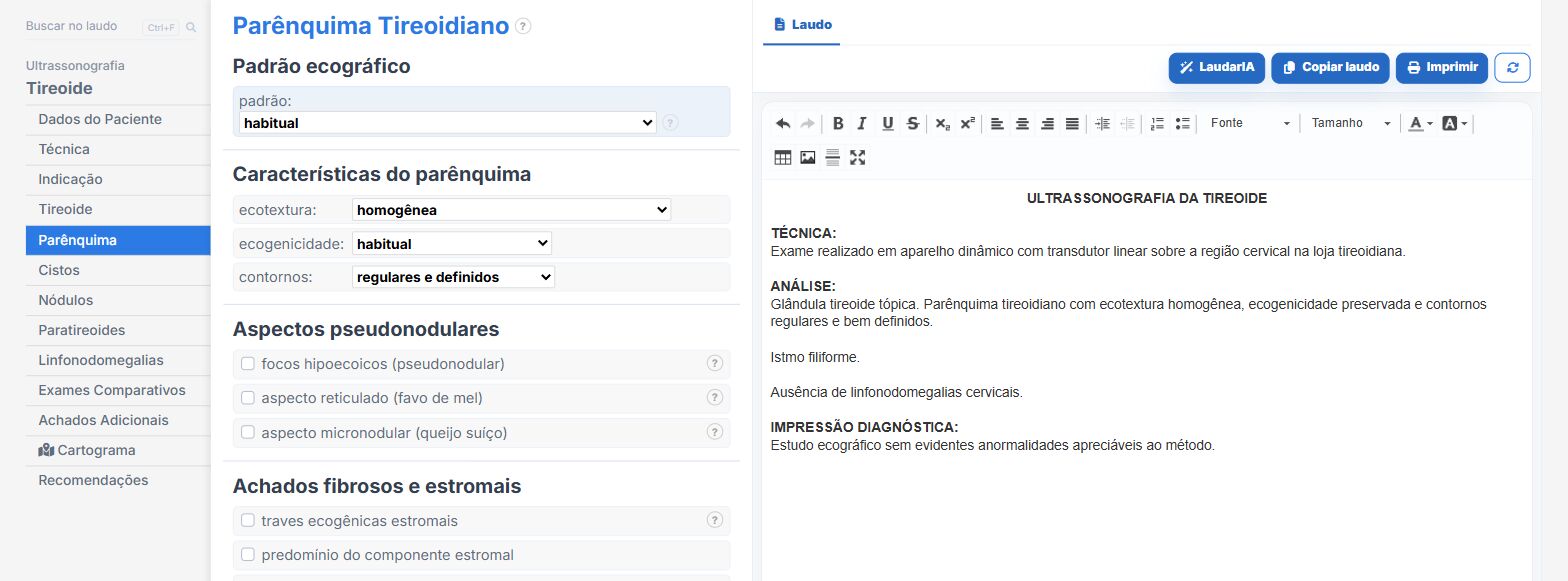
Task: Toggle superscript formatting
Action: point(967,123)
